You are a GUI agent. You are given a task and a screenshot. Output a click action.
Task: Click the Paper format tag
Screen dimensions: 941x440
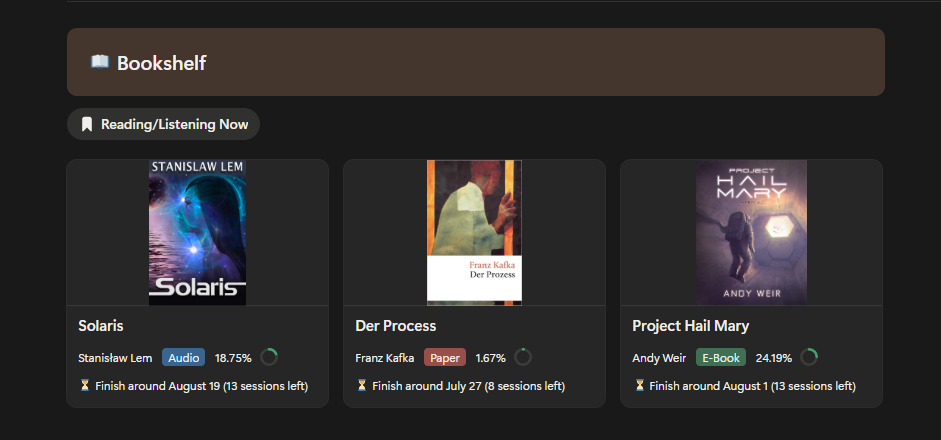[x=445, y=358]
